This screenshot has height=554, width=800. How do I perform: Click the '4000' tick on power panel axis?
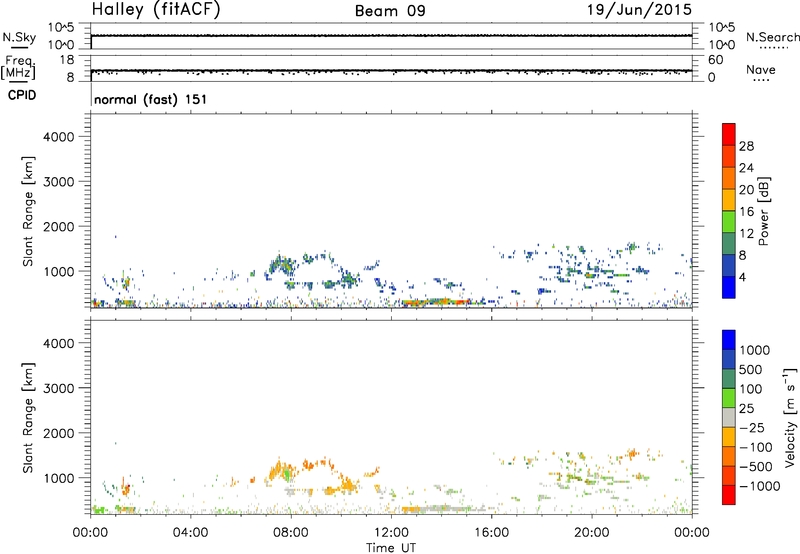coord(58,137)
